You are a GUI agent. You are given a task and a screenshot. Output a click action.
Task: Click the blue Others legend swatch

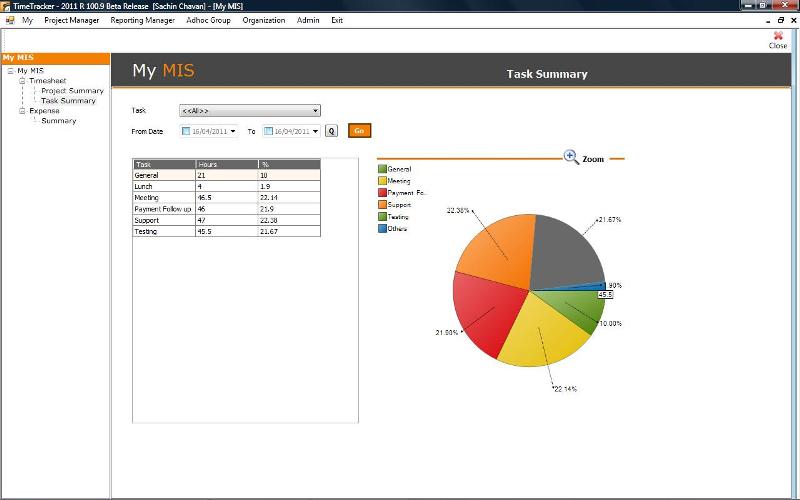point(382,228)
